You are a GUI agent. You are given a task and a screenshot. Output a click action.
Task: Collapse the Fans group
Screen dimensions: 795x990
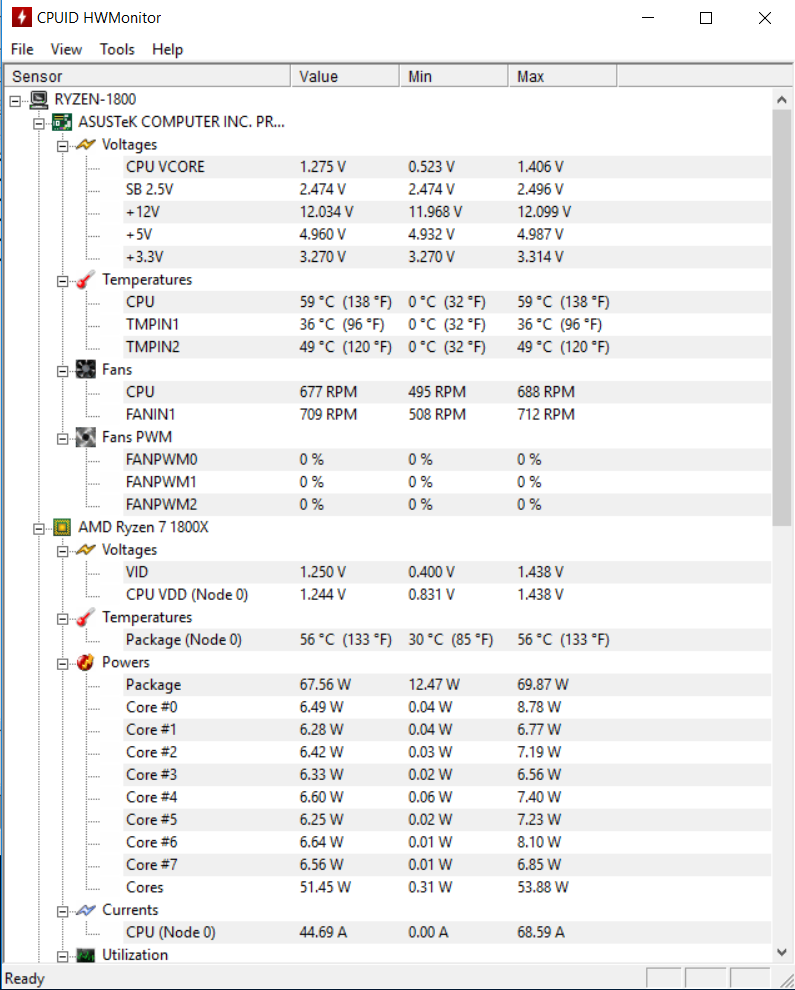pyautogui.click(x=62, y=371)
